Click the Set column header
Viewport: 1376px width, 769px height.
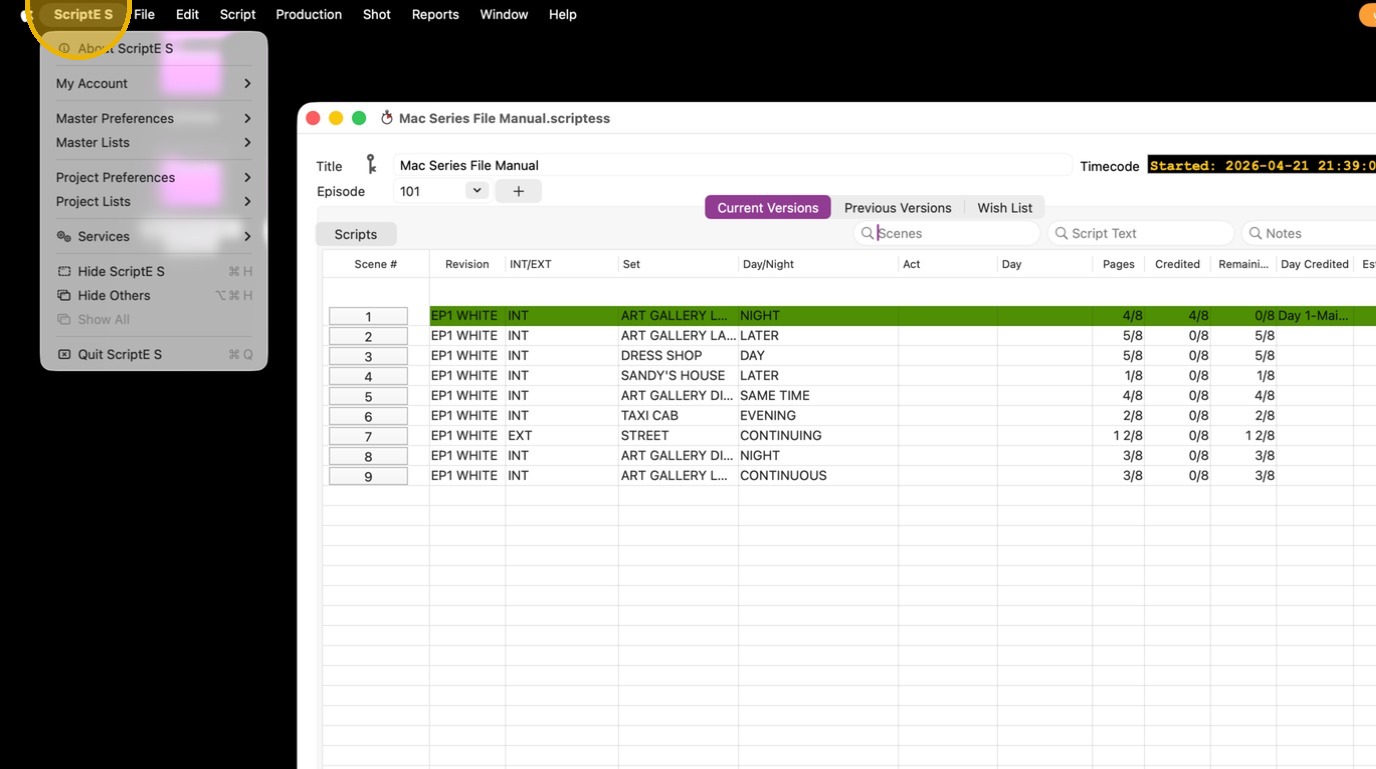(x=678, y=264)
